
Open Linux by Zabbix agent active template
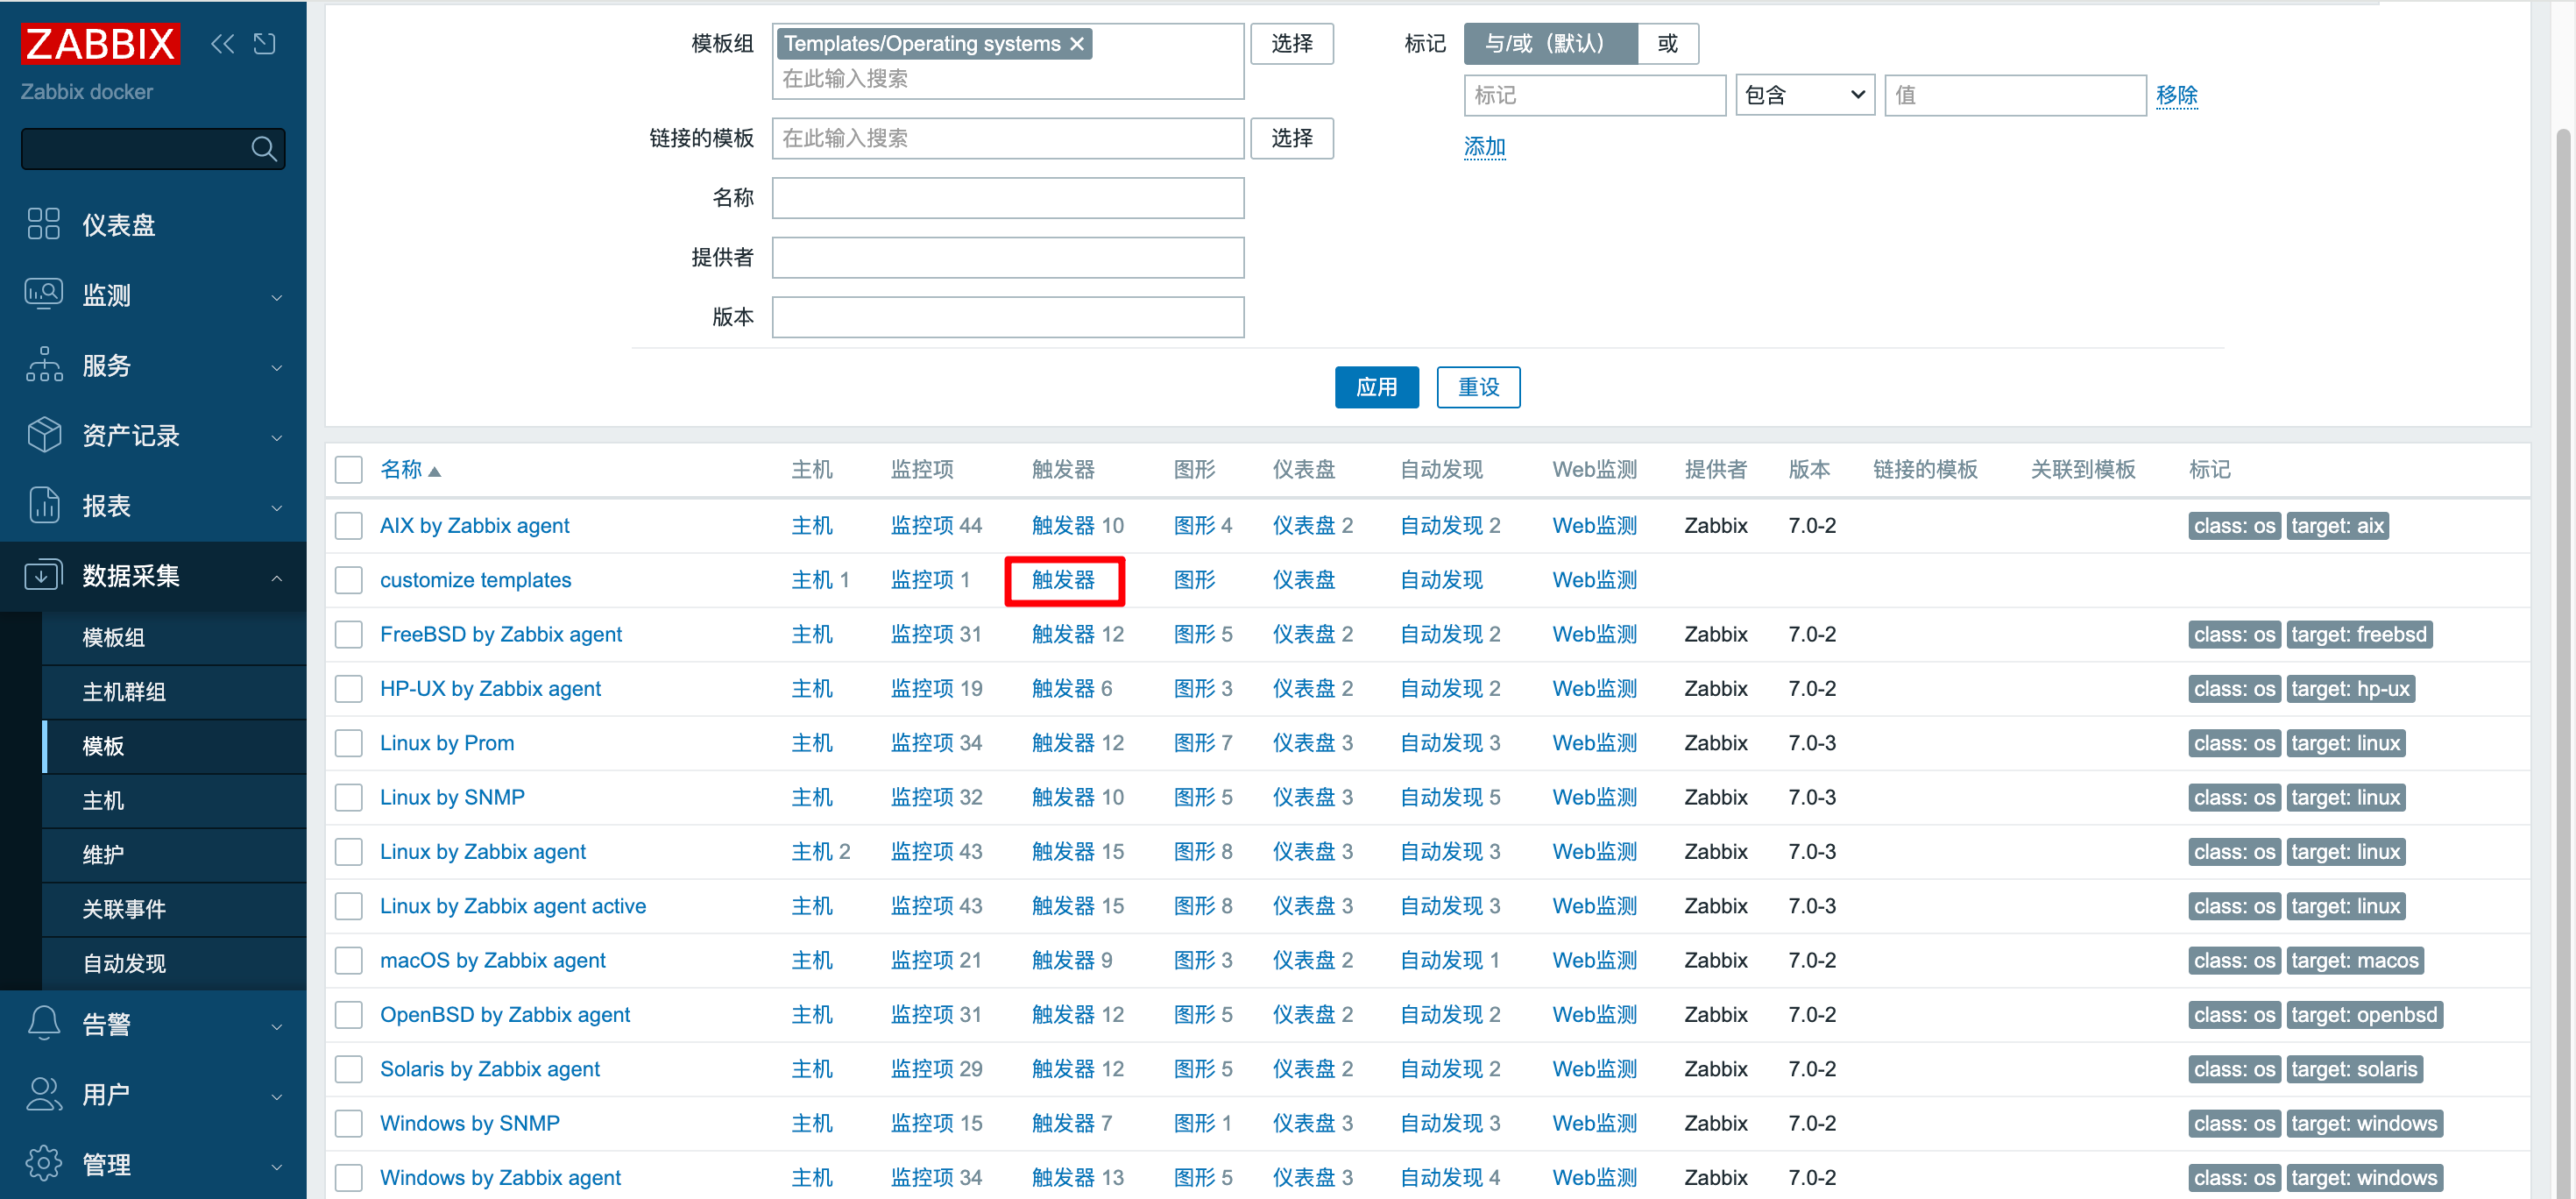[513, 906]
